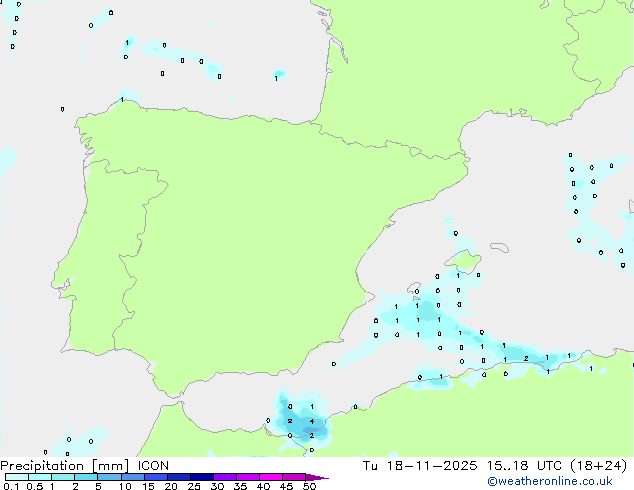
Task: Click the above-50 mm legend arrow tip
Action: coord(317,477)
